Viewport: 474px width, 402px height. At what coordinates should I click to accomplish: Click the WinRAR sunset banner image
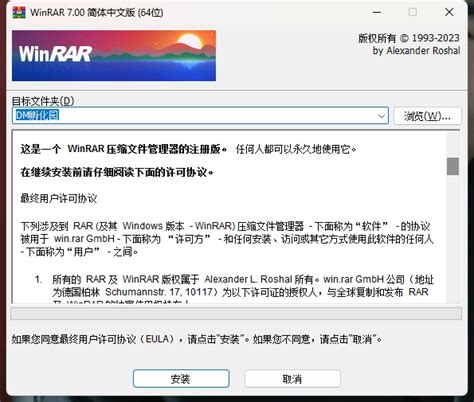114,55
